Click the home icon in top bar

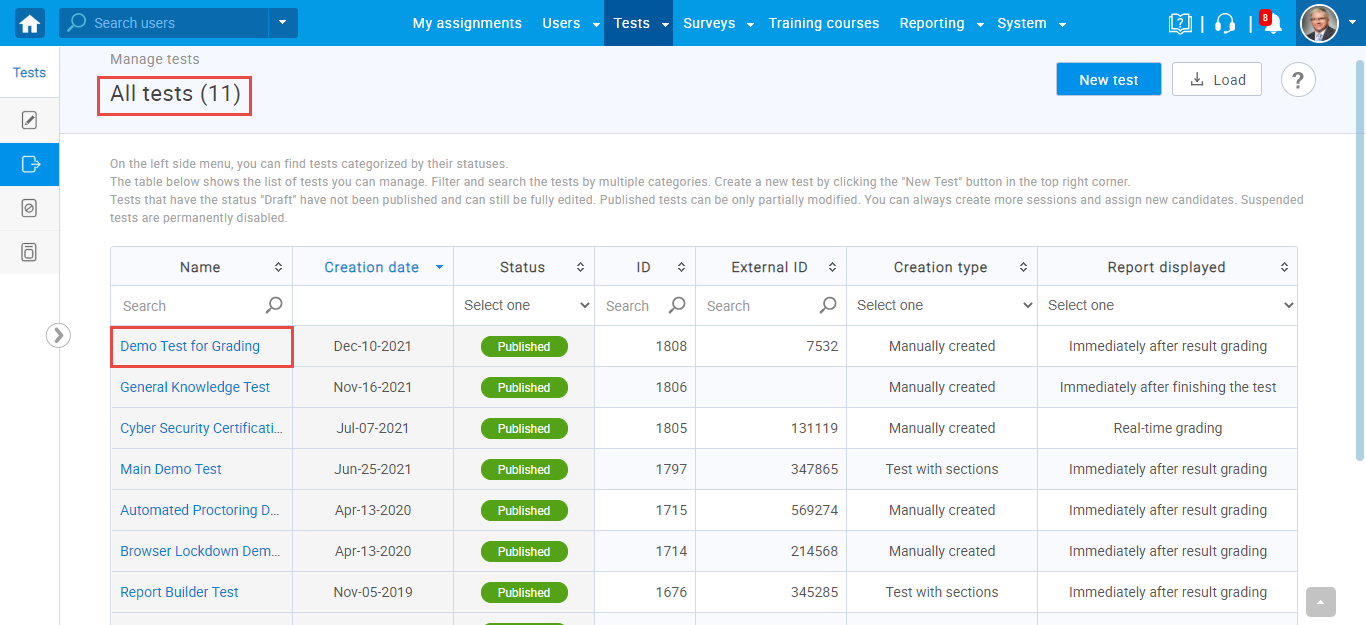[x=30, y=23]
